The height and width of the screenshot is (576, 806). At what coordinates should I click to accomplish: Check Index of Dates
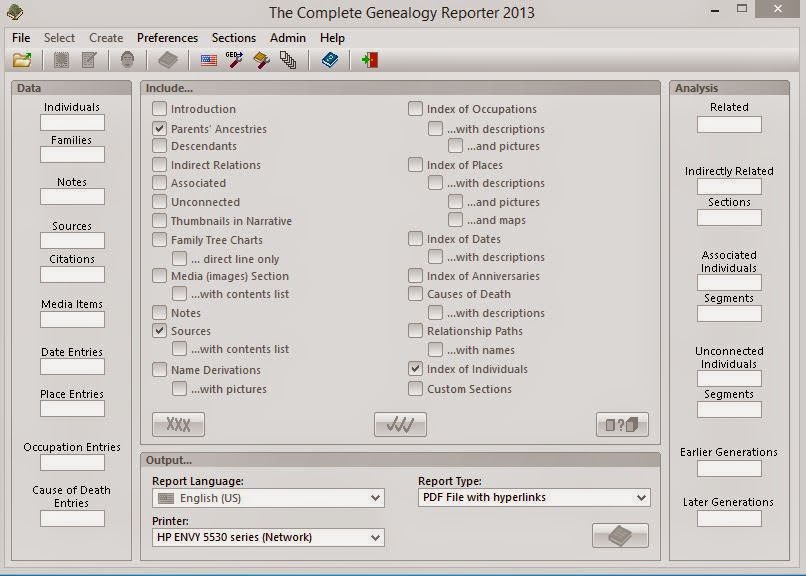(x=415, y=238)
